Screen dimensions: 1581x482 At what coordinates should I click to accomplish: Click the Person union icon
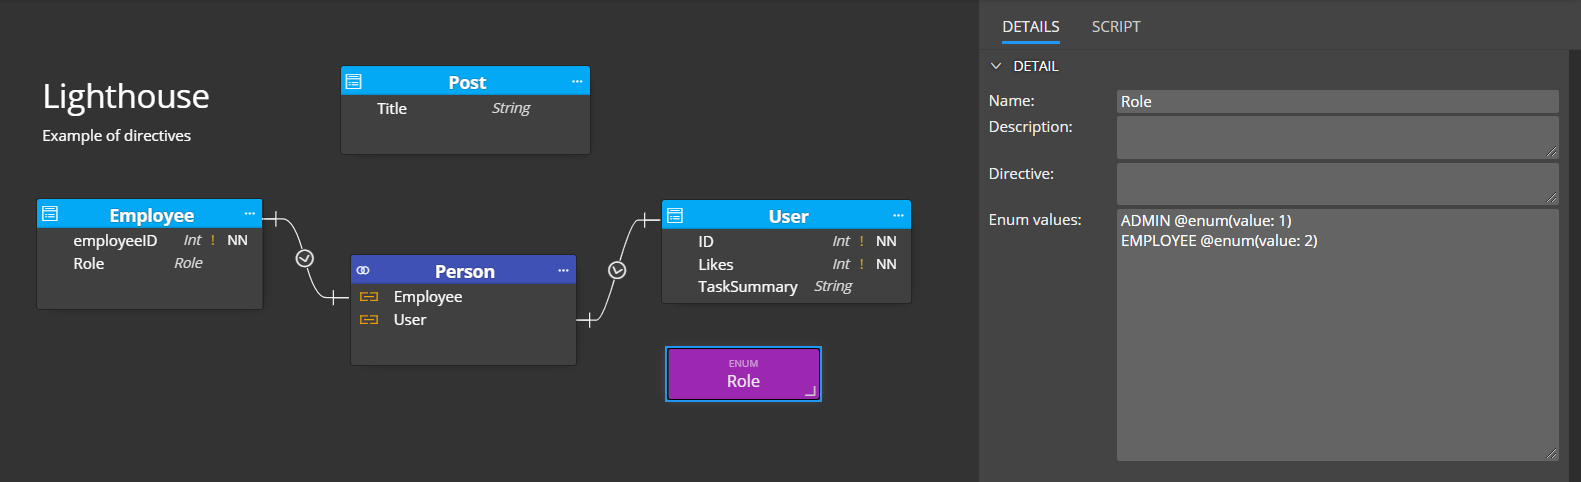click(363, 270)
